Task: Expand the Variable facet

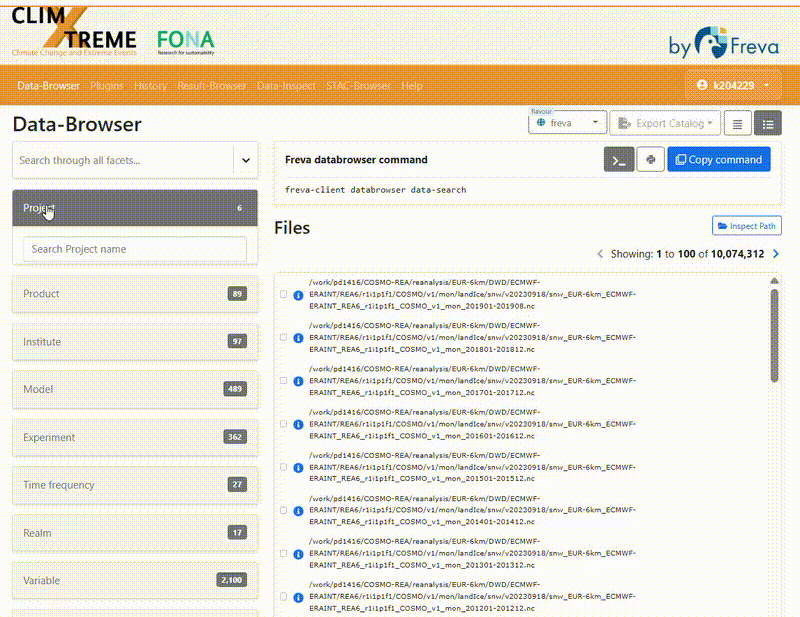Action: click(x=135, y=580)
